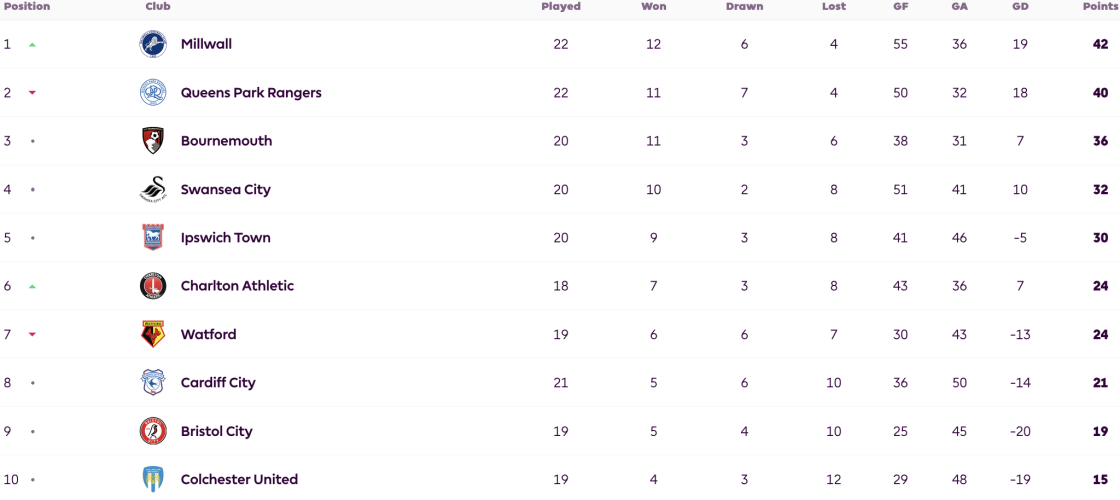Select the Club column header
This screenshot has width=1120, height=500.
(x=158, y=6)
